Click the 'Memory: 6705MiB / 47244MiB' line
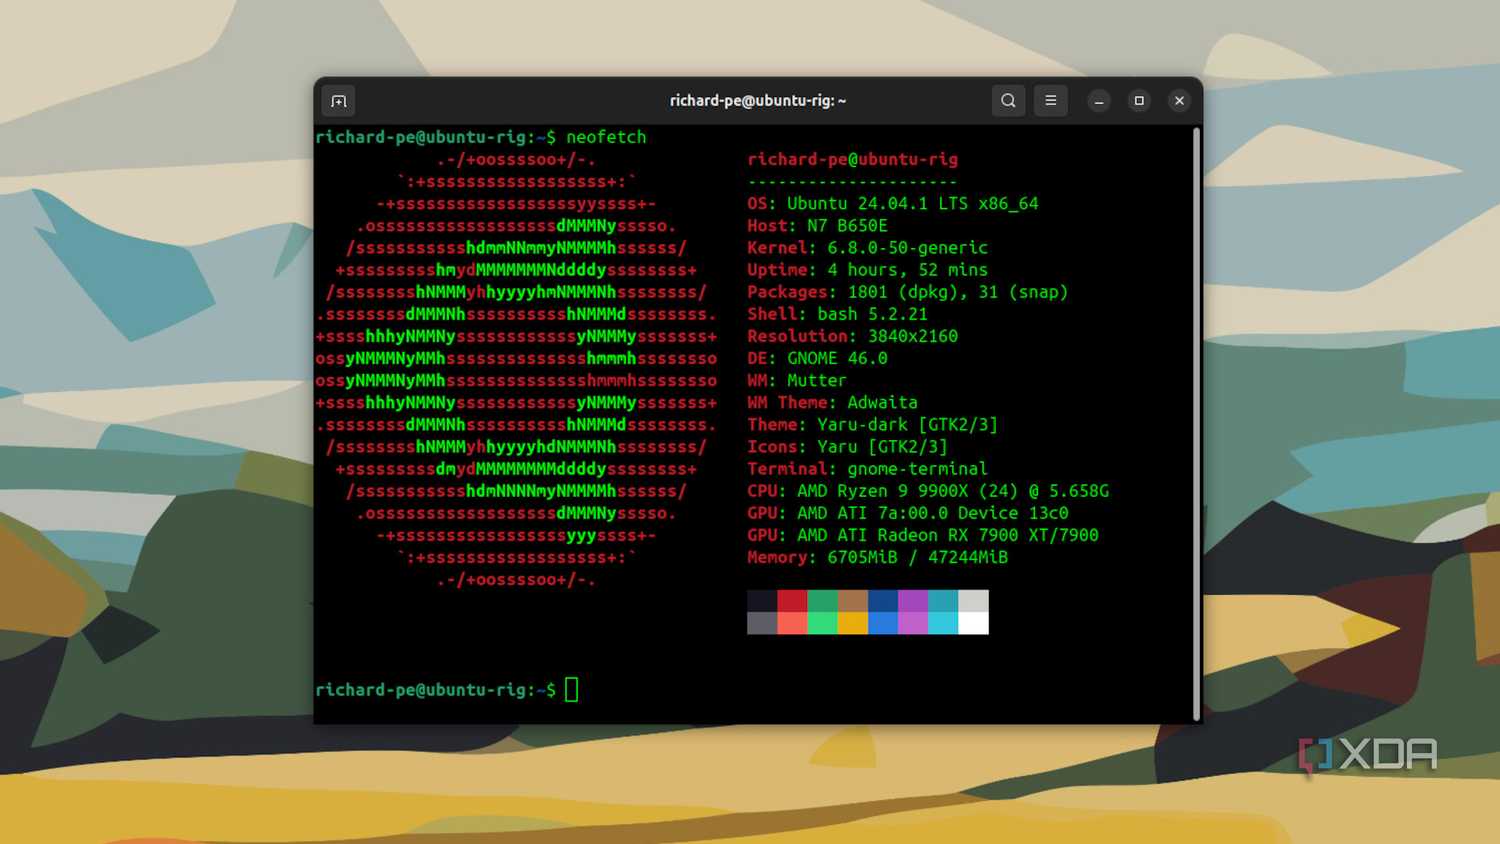Screen dimensions: 1500x844 pos(877,557)
